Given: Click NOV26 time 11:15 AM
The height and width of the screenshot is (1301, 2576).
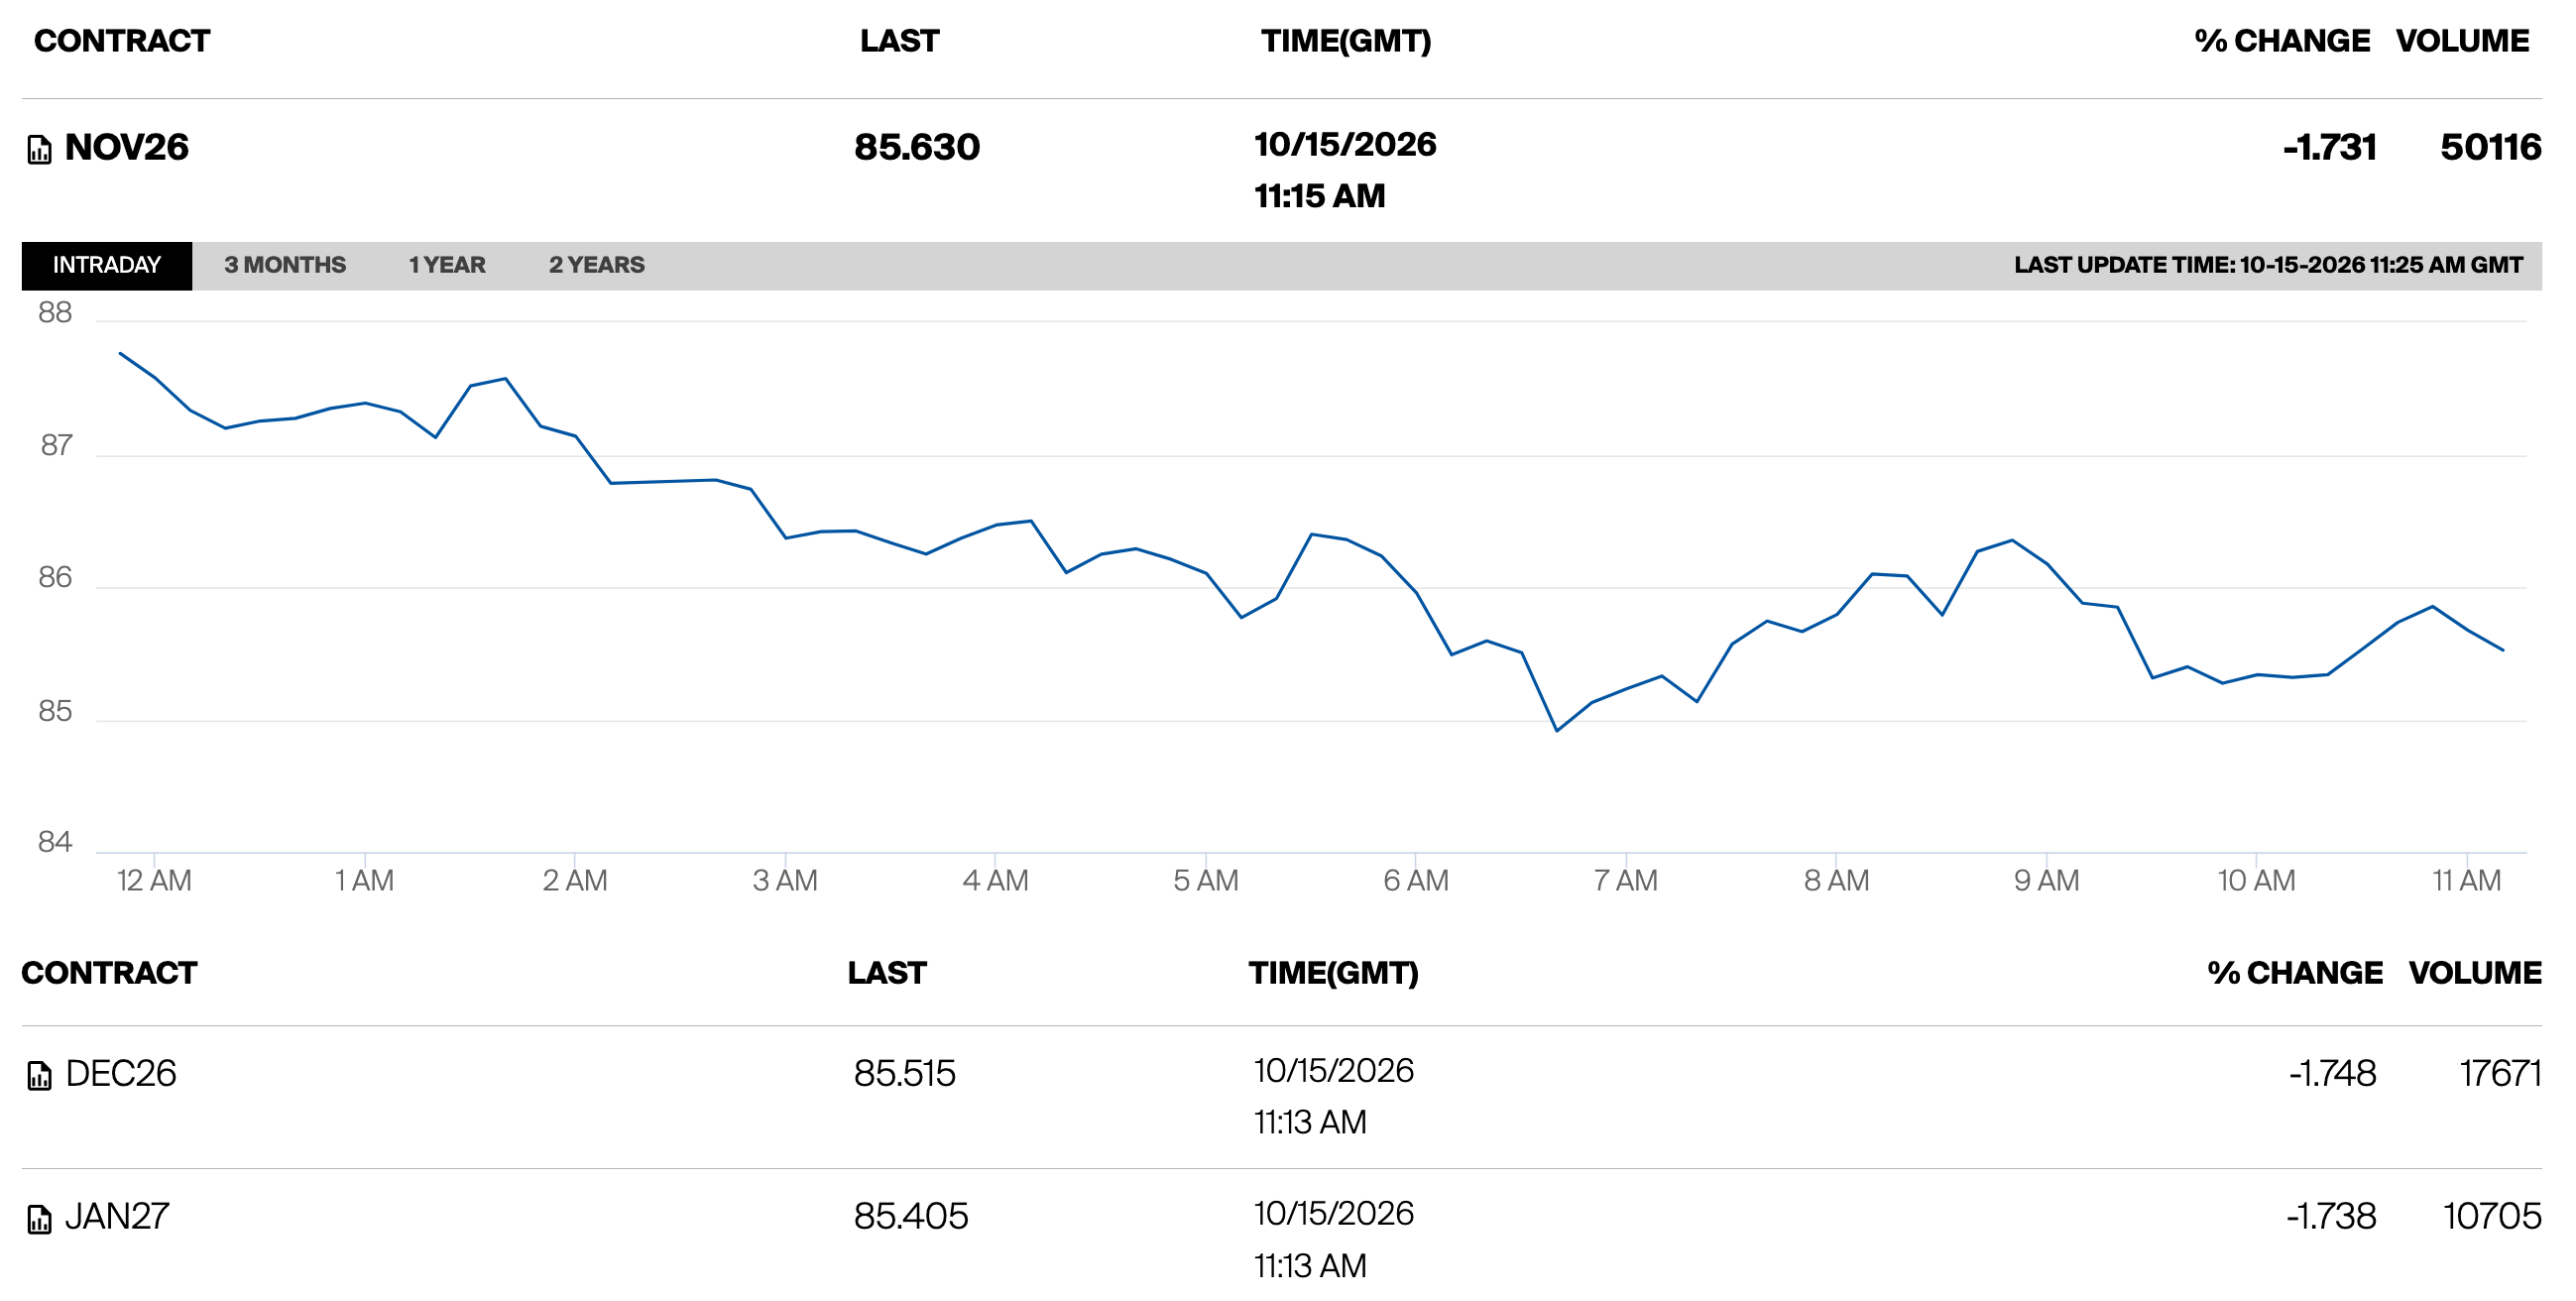Looking at the screenshot, I should pos(1320,196).
